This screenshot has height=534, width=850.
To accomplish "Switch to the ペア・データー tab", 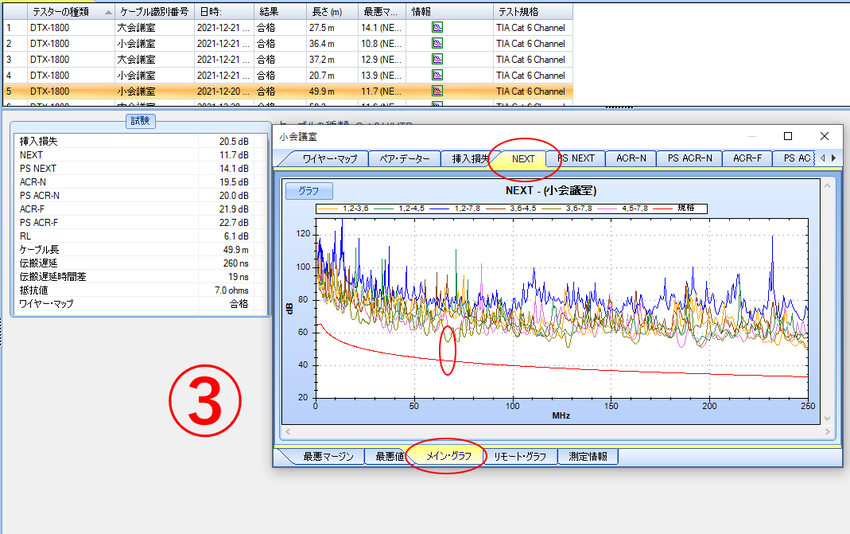I will pyautogui.click(x=404, y=159).
